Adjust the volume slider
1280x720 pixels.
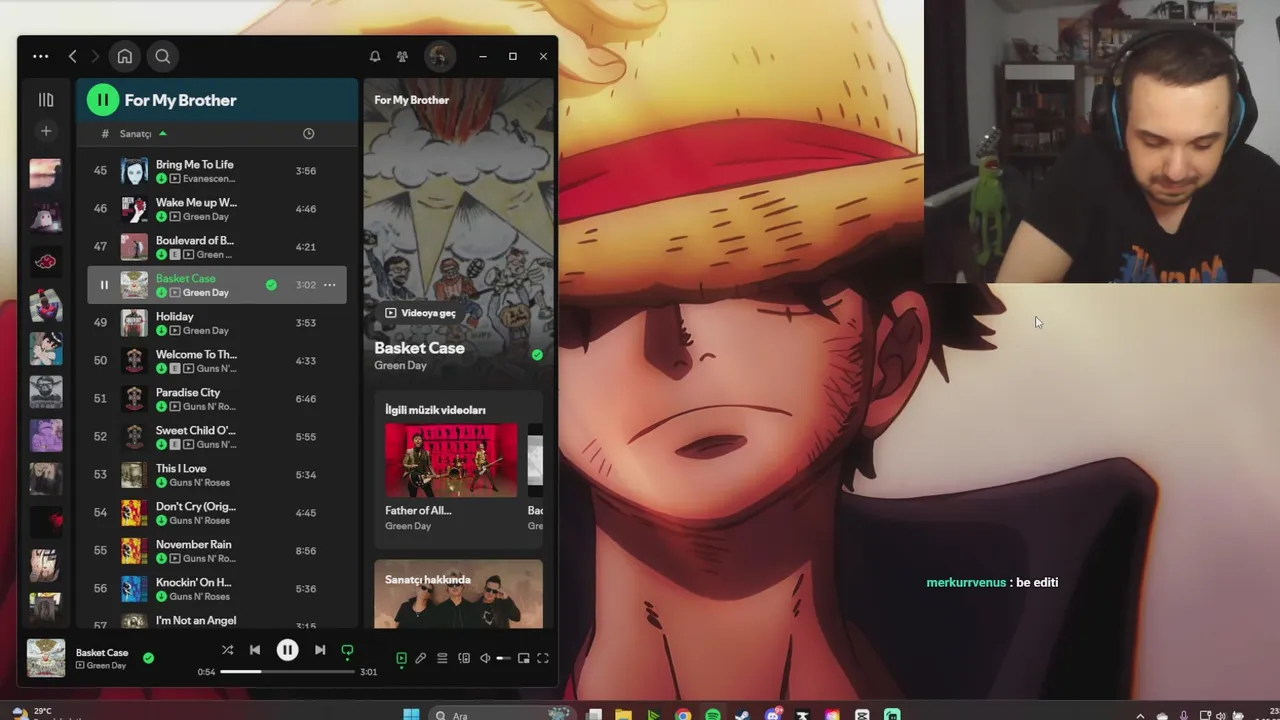[504, 658]
